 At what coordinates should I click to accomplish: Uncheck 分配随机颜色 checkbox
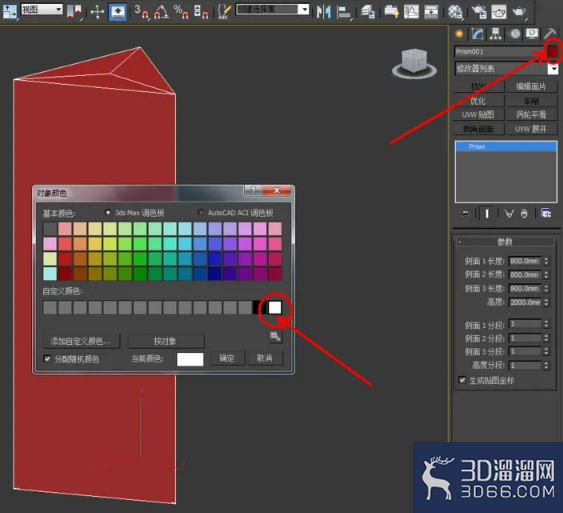[47, 358]
